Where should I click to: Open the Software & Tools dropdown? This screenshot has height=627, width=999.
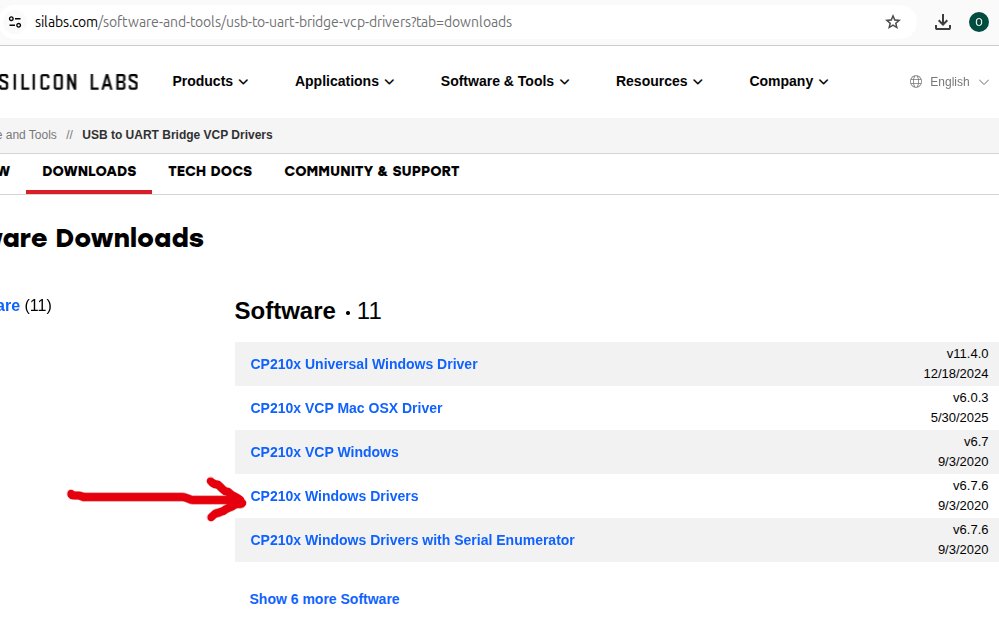504,81
